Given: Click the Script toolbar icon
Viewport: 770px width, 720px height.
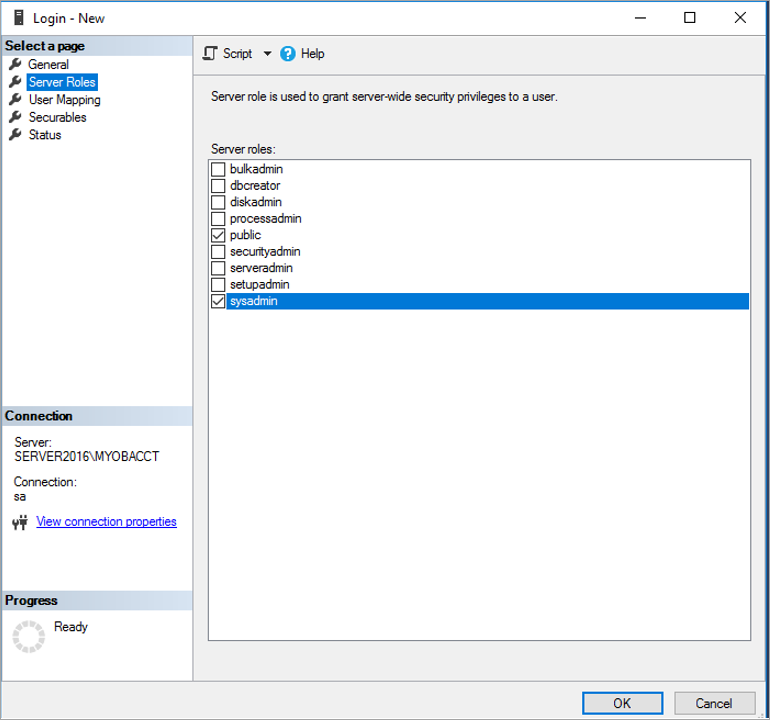Looking at the screenshot, I should point(210,54).
